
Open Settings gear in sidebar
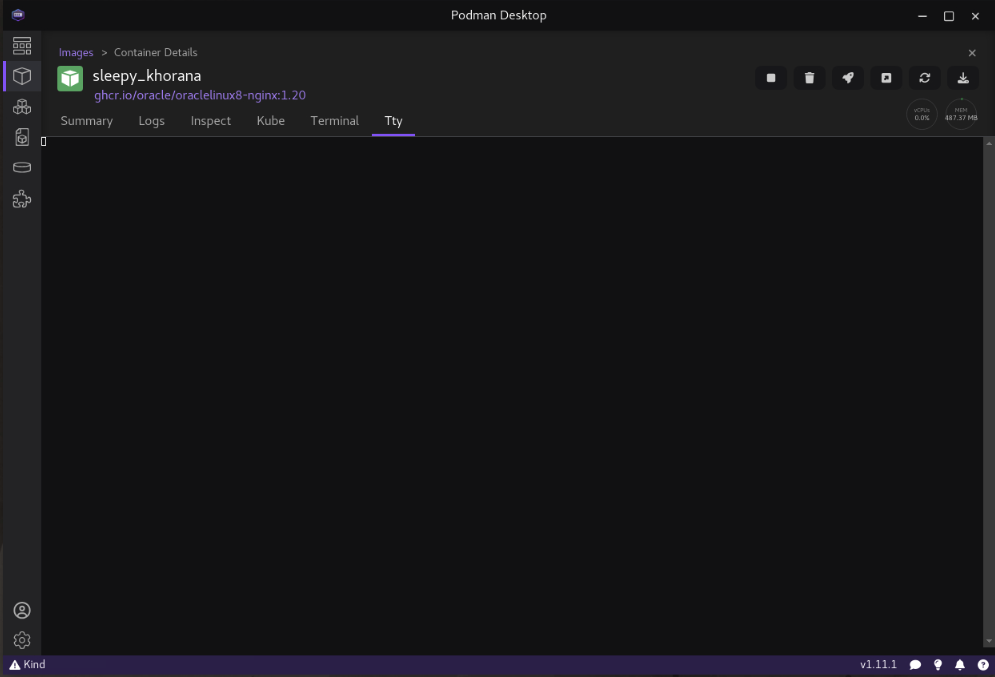[x=22, y=640]
